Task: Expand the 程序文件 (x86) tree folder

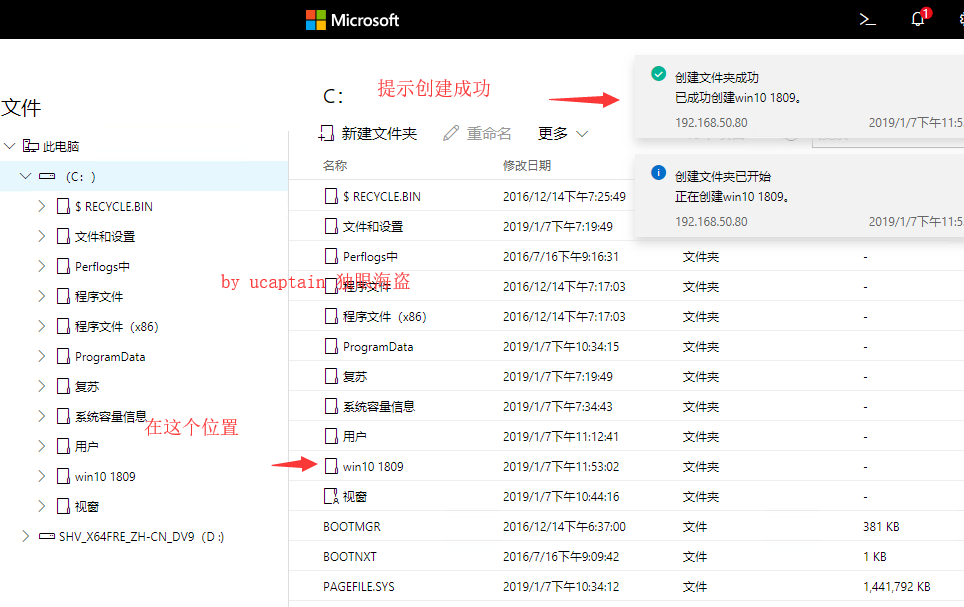Action: [x=41, y=326]
